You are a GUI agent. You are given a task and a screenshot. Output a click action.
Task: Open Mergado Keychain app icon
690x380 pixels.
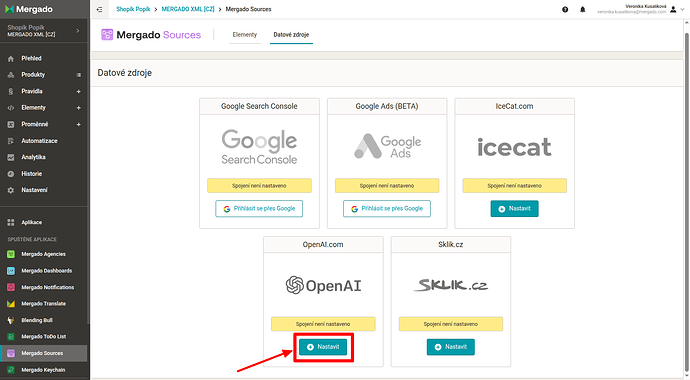(x=11, y=370)
